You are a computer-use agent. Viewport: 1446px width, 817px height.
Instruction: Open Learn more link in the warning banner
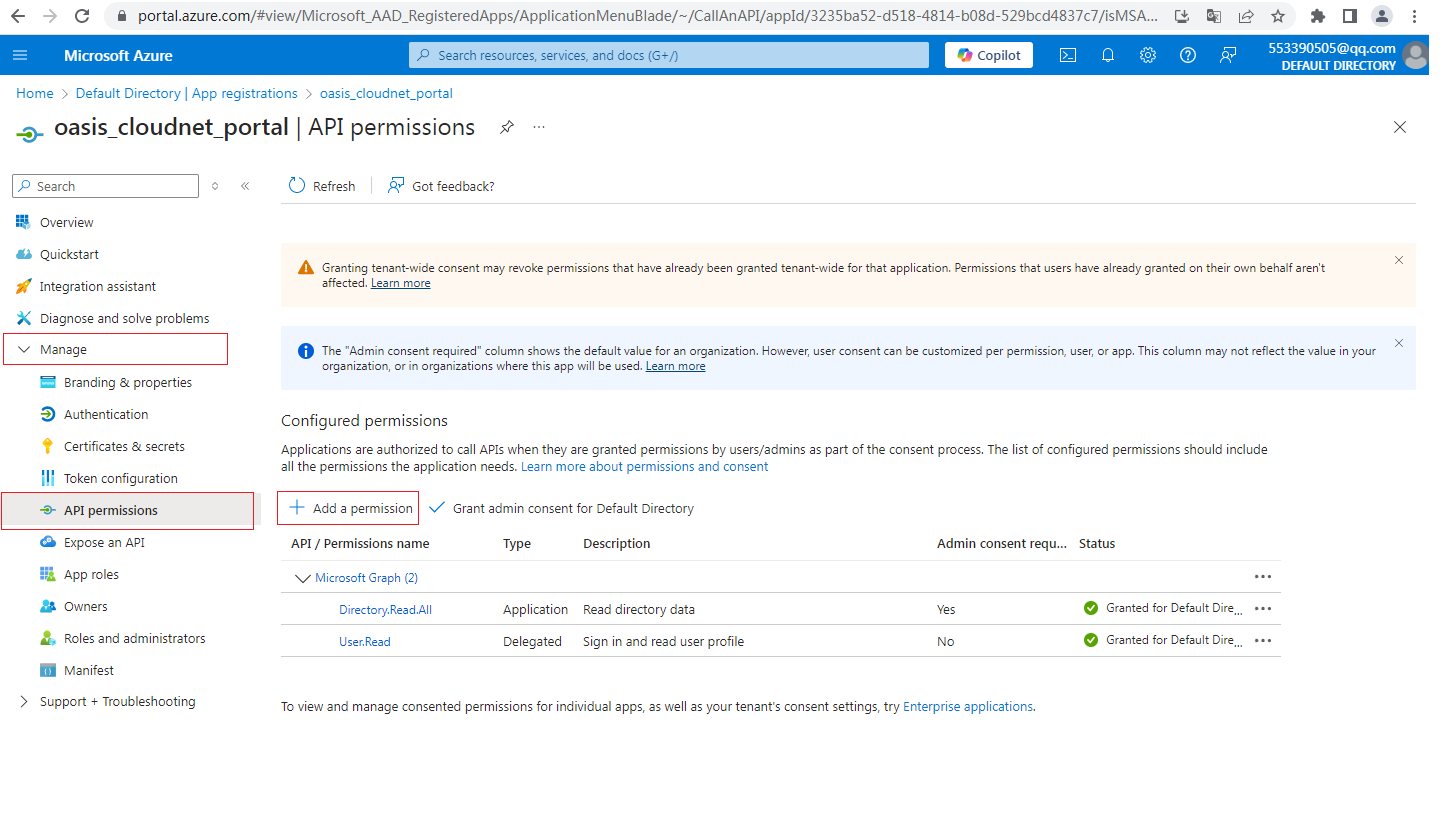(400, 283)
